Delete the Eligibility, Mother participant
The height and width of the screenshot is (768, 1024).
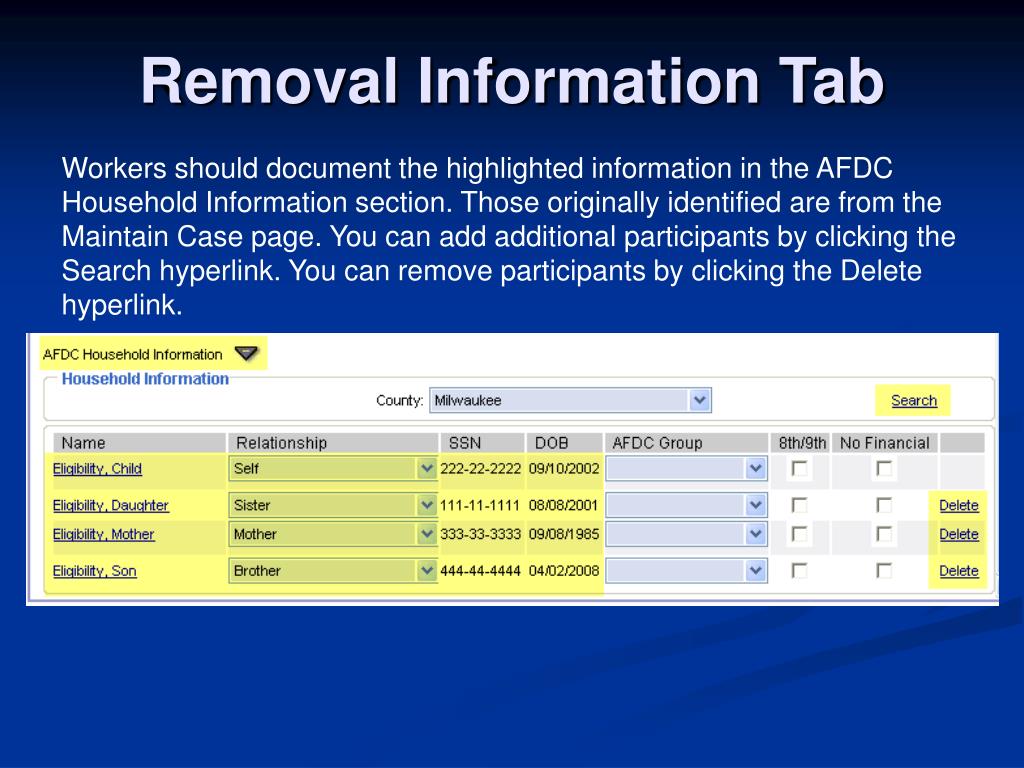[x=959, y=534]
